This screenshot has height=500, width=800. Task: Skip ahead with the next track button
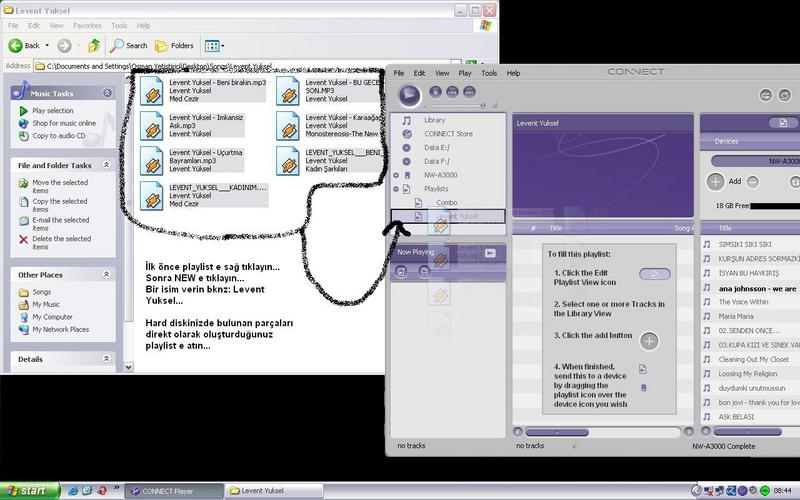point(469,92)
